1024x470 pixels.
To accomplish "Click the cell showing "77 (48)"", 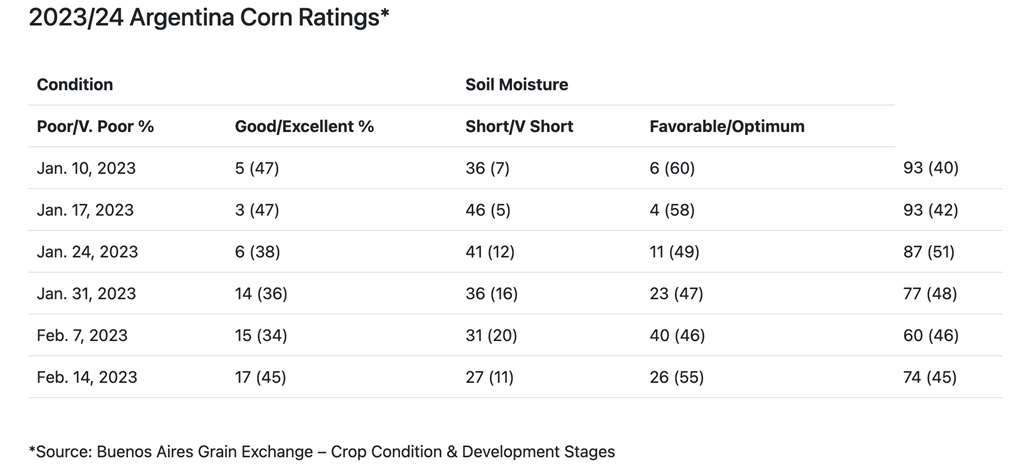I will point(930,294).
